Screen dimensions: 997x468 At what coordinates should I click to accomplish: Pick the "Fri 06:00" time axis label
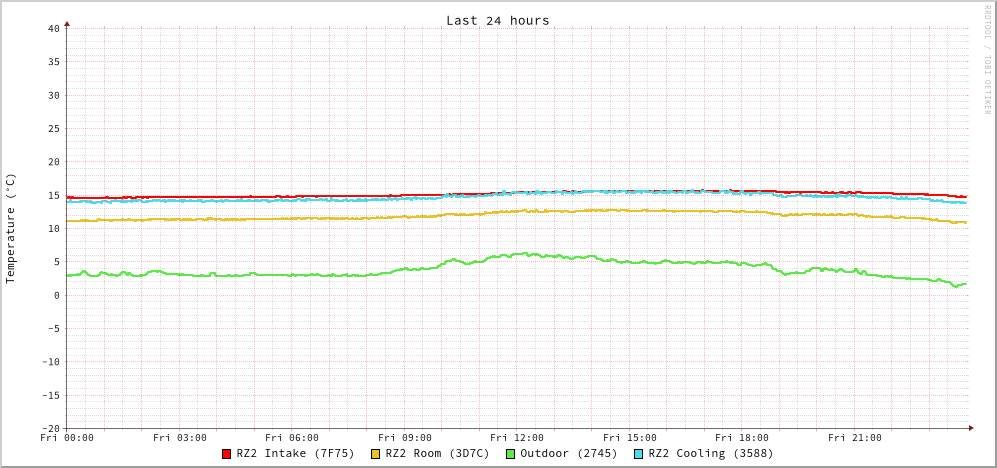click(292, 437)
